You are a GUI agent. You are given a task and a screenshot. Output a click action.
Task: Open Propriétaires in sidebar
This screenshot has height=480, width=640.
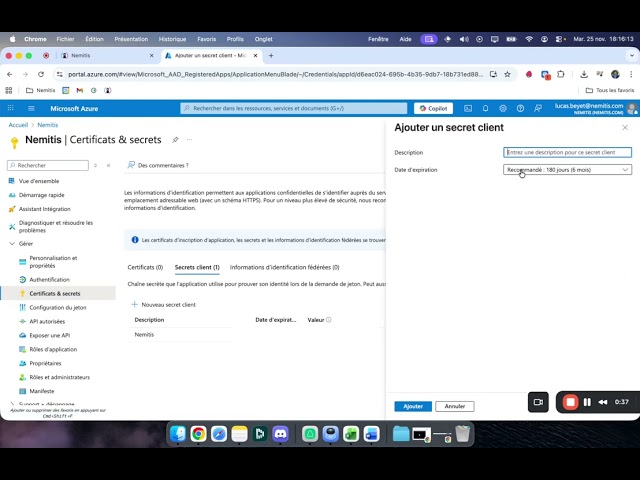point(45,363)
